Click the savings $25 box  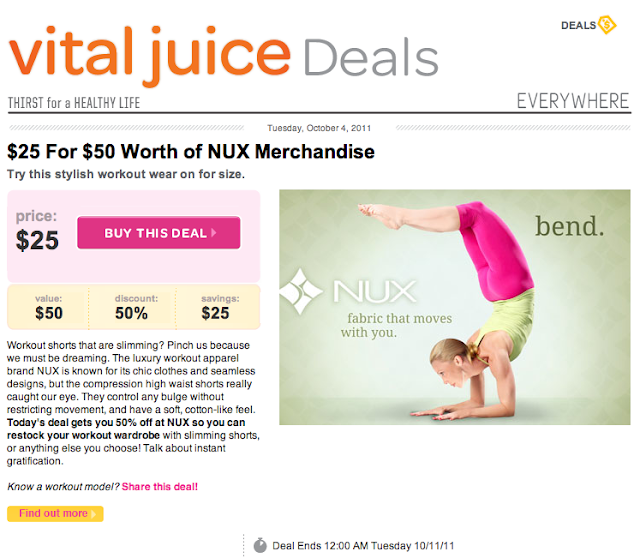point(218,307)
